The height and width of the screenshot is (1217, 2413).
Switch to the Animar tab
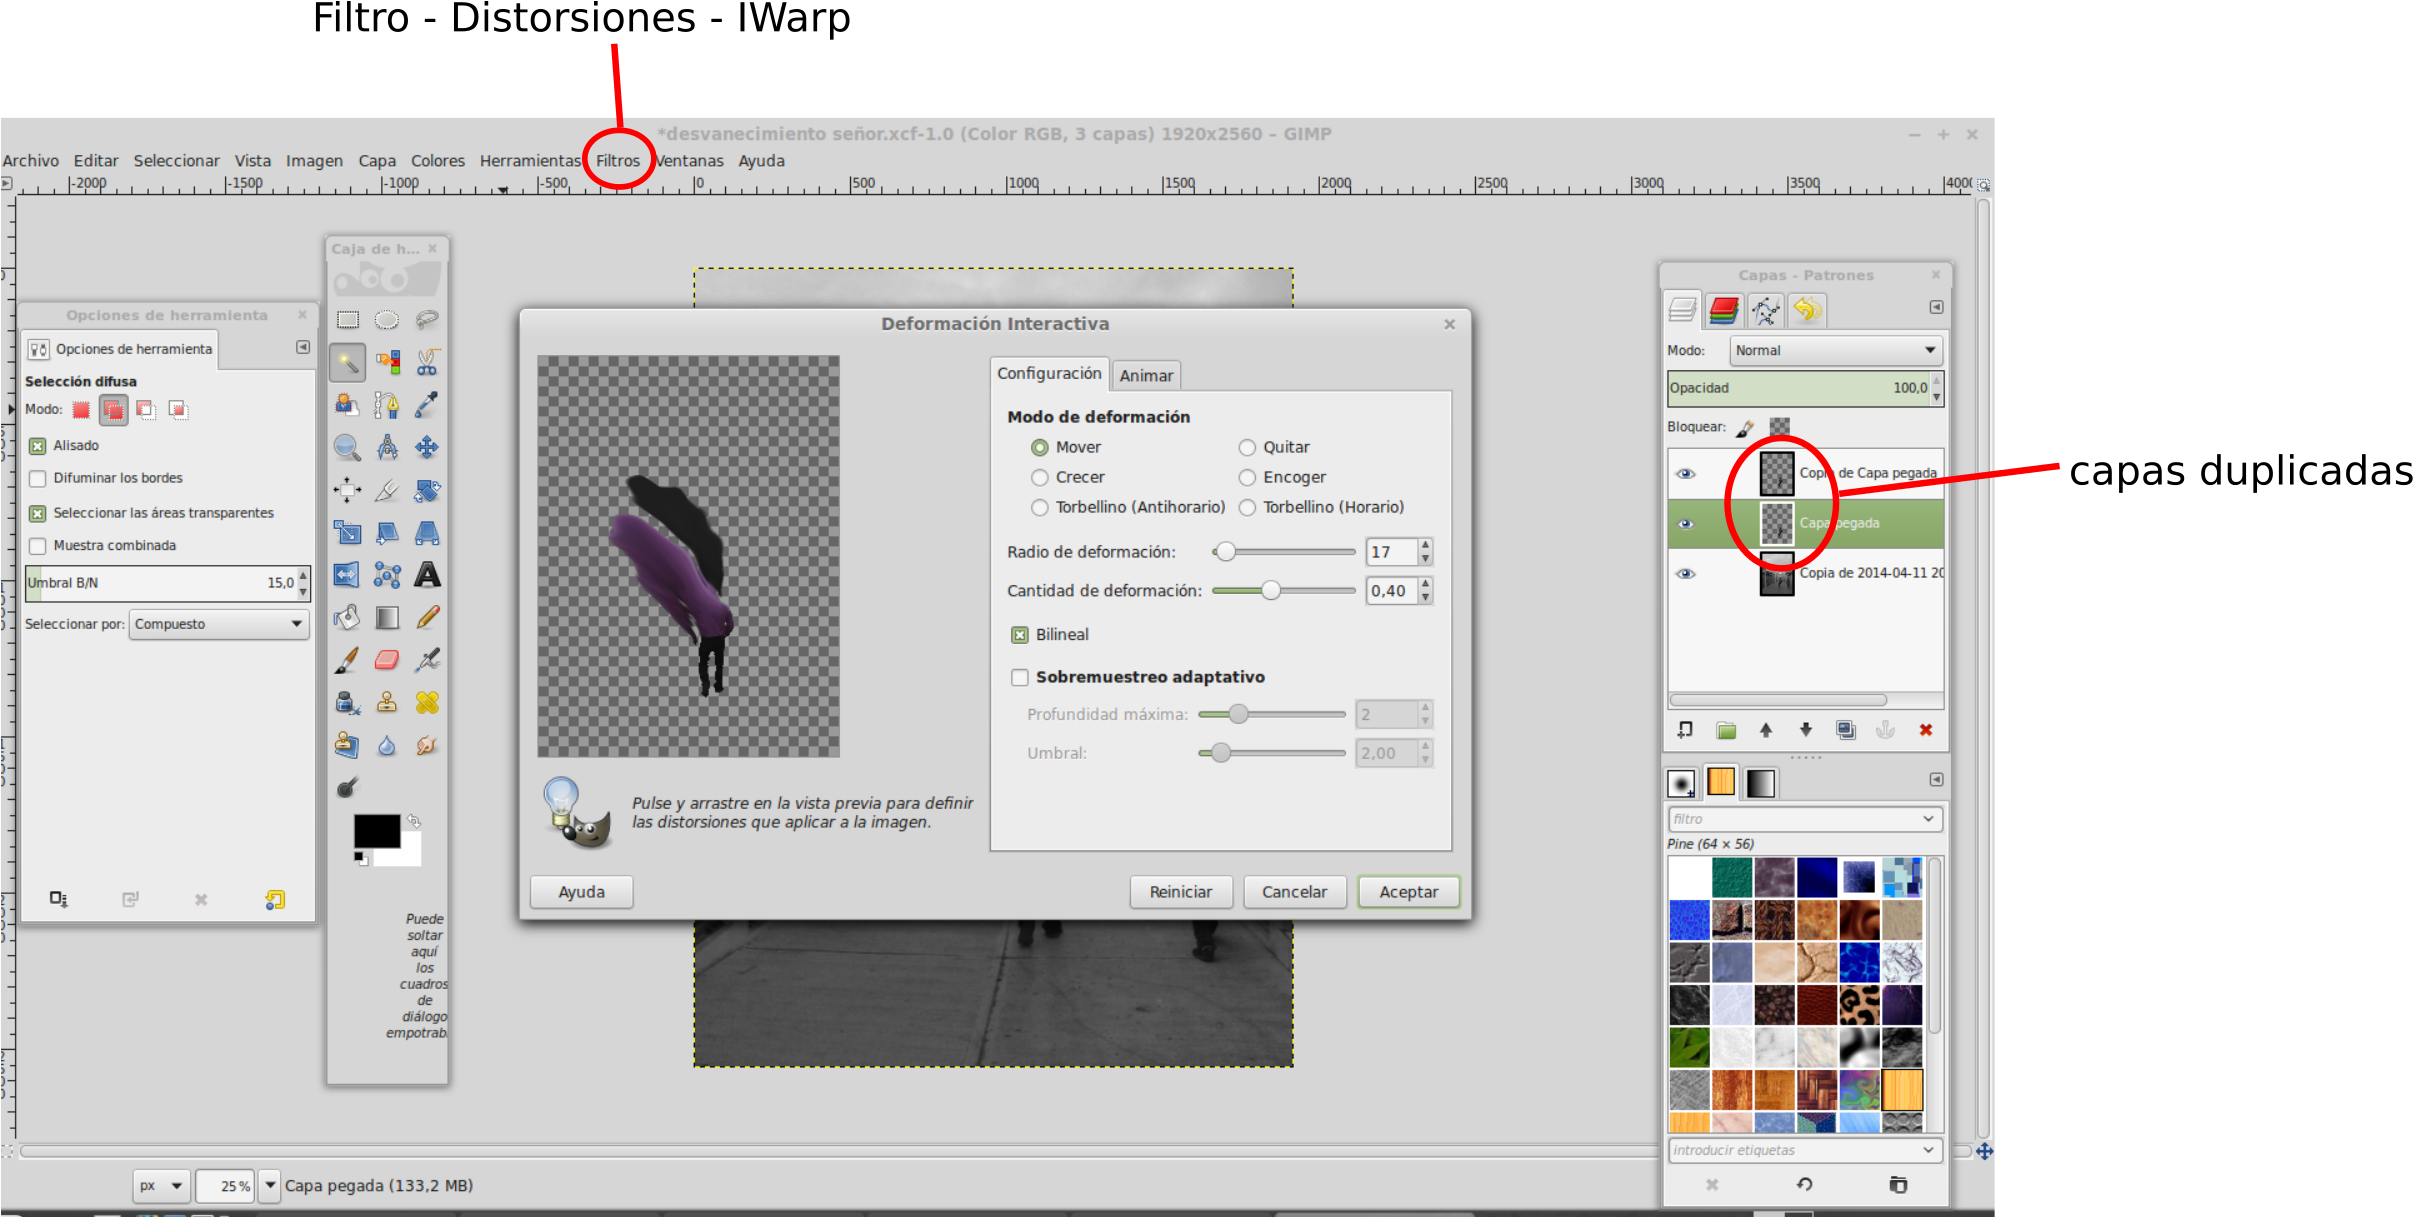[x=1147, y=375]
